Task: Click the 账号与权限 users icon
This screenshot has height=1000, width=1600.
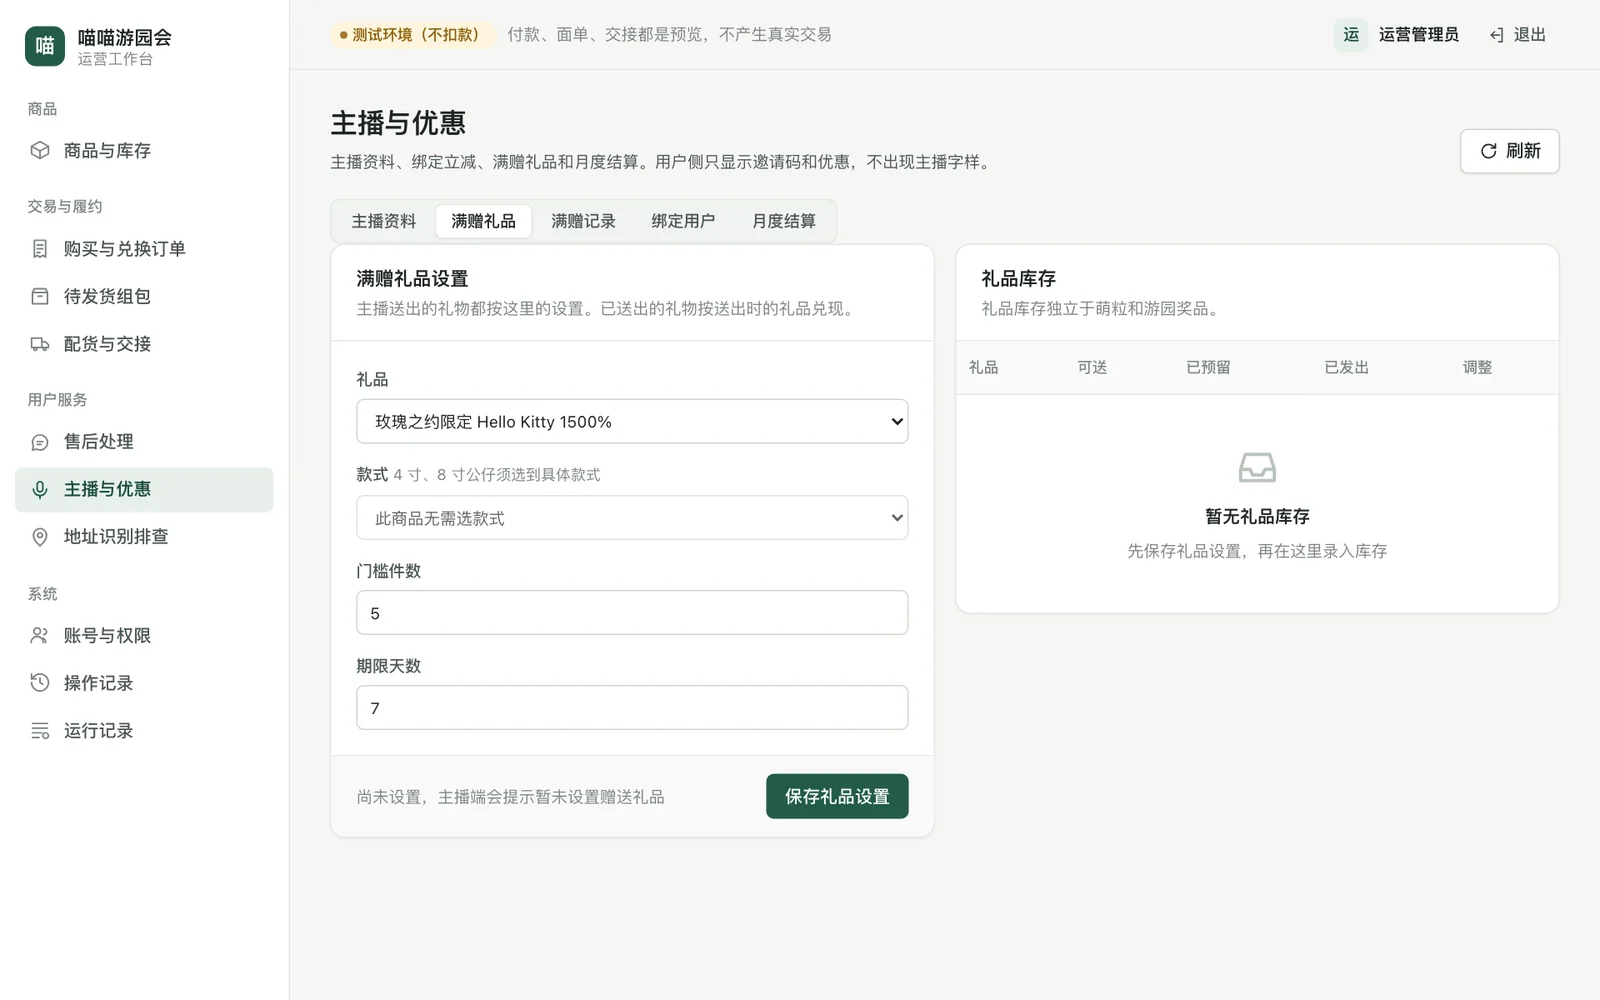Action: click(40, 635)
